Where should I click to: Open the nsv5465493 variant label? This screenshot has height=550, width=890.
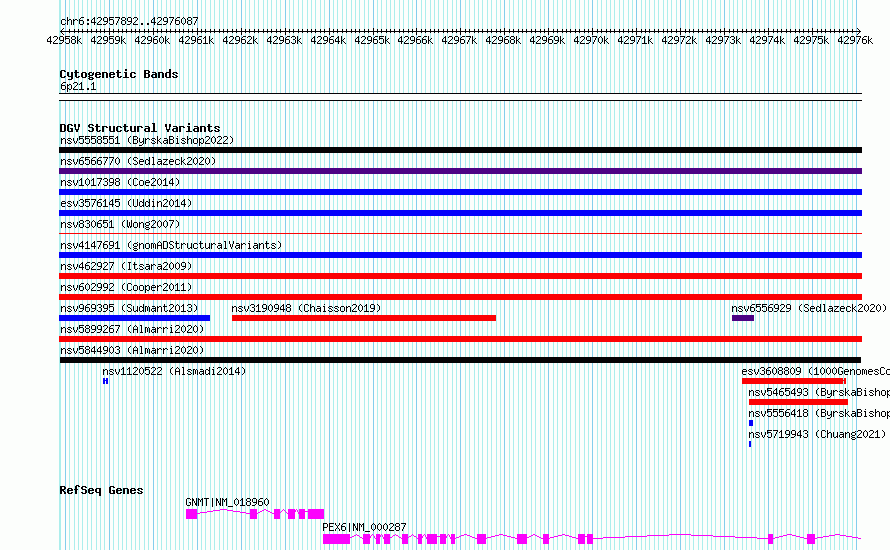(818, 392)
